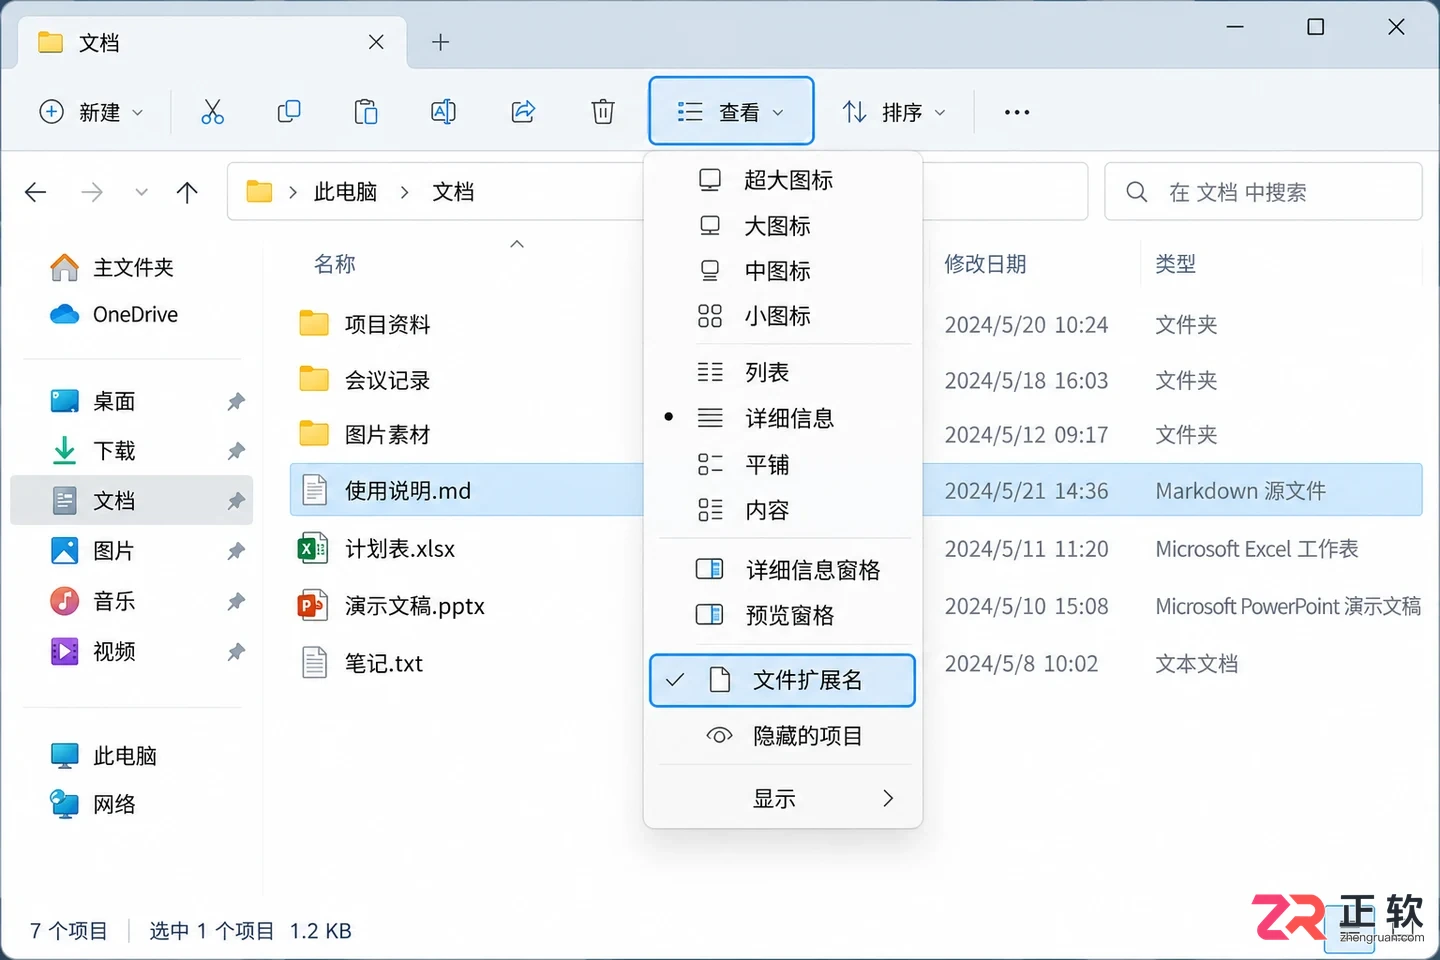Open OneDrive in navigation pane
Screen dimensions: 1440x960
tap(132, 314)
